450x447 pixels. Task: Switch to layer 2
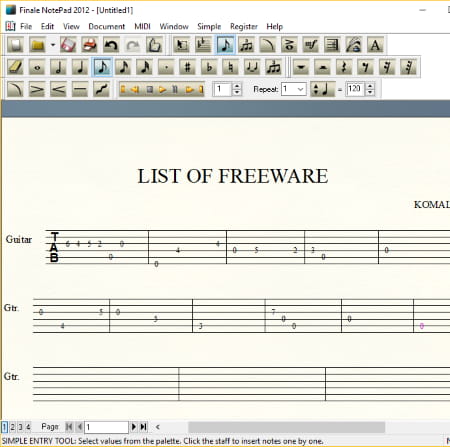click(x=13, y=427)
